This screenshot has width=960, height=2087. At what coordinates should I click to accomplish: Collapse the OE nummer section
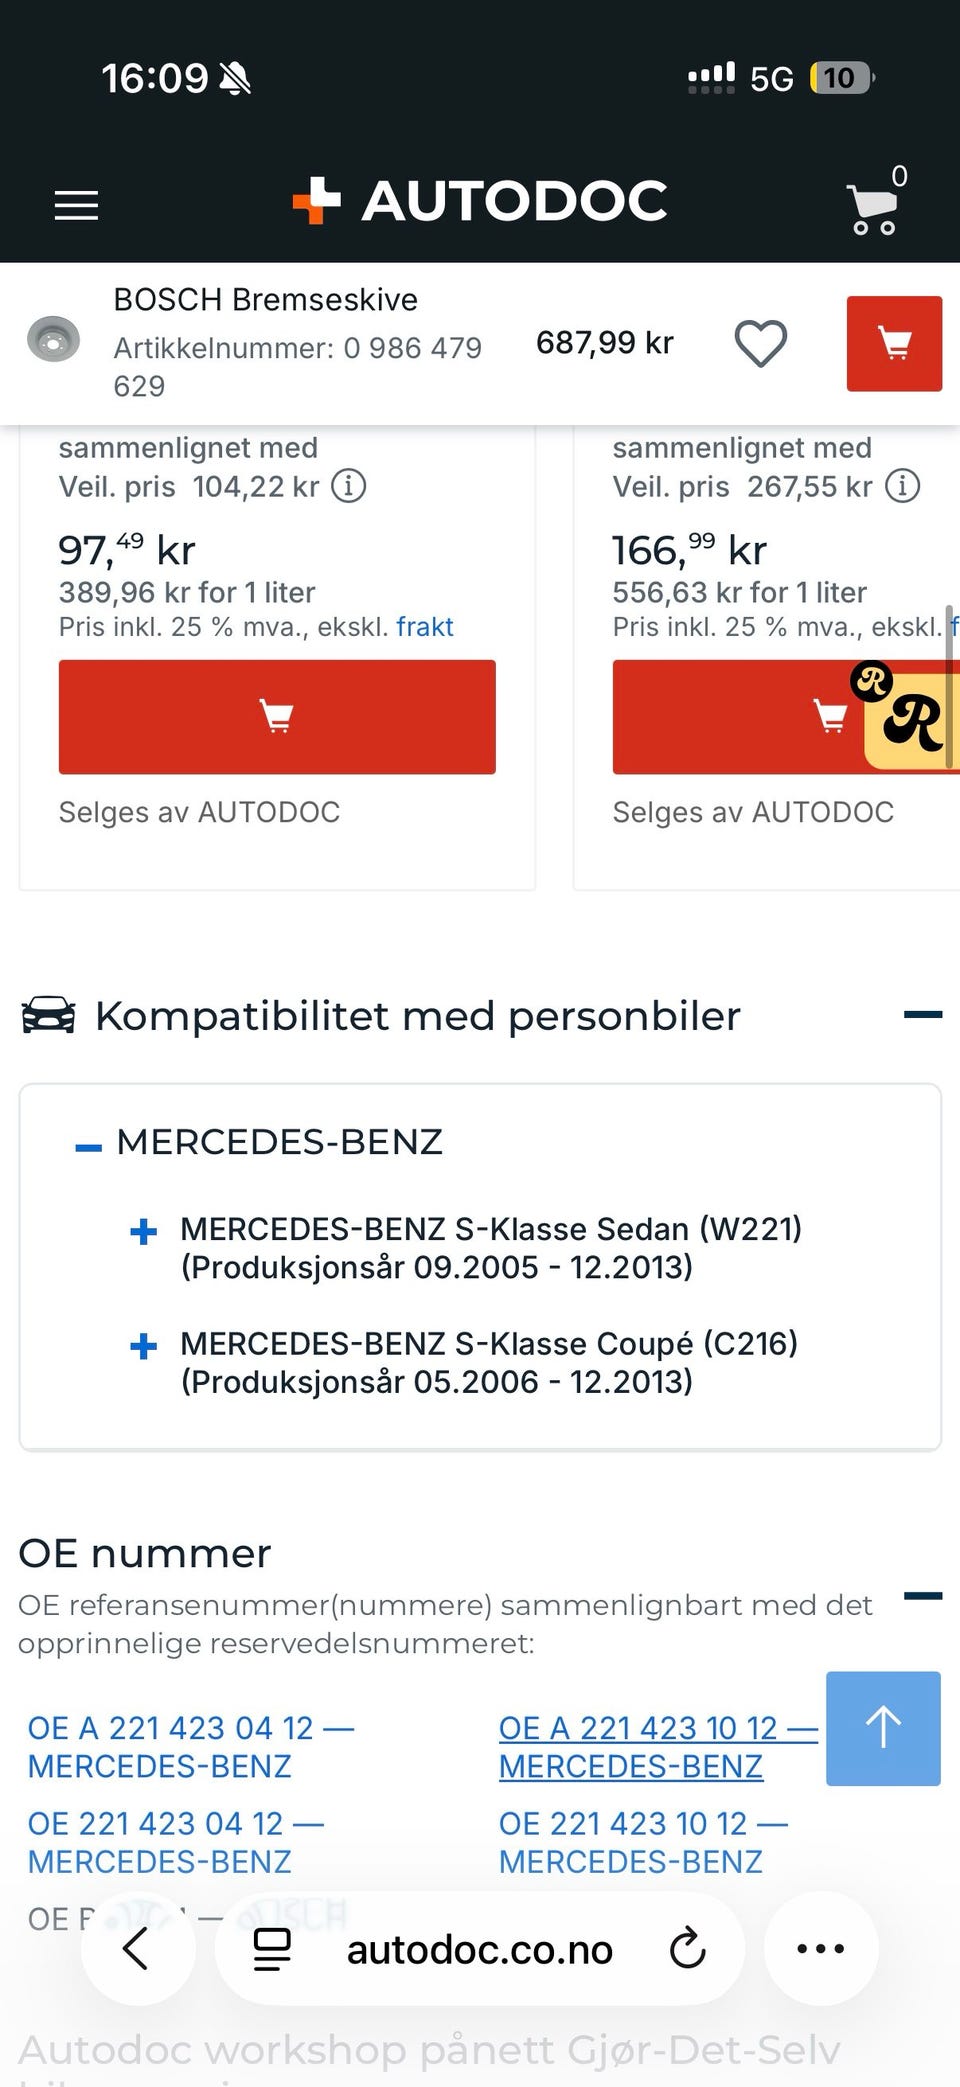pyautogui.click(x=923, y=1596)
